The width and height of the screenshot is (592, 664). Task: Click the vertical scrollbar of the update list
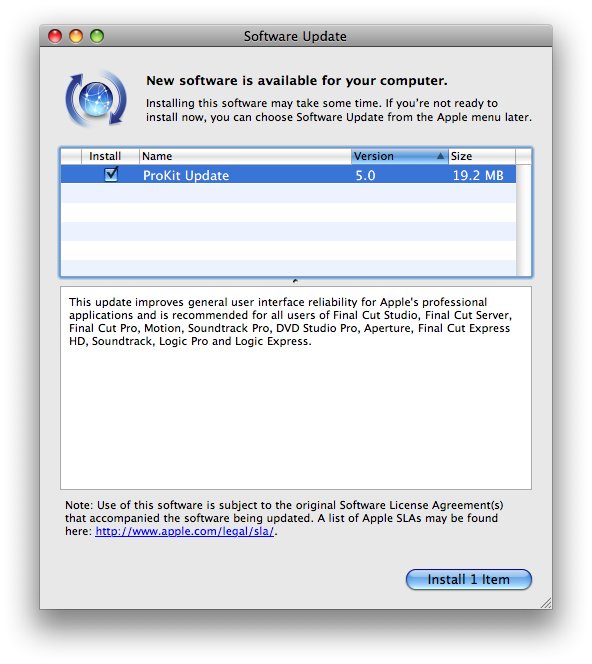coord(523,220)
